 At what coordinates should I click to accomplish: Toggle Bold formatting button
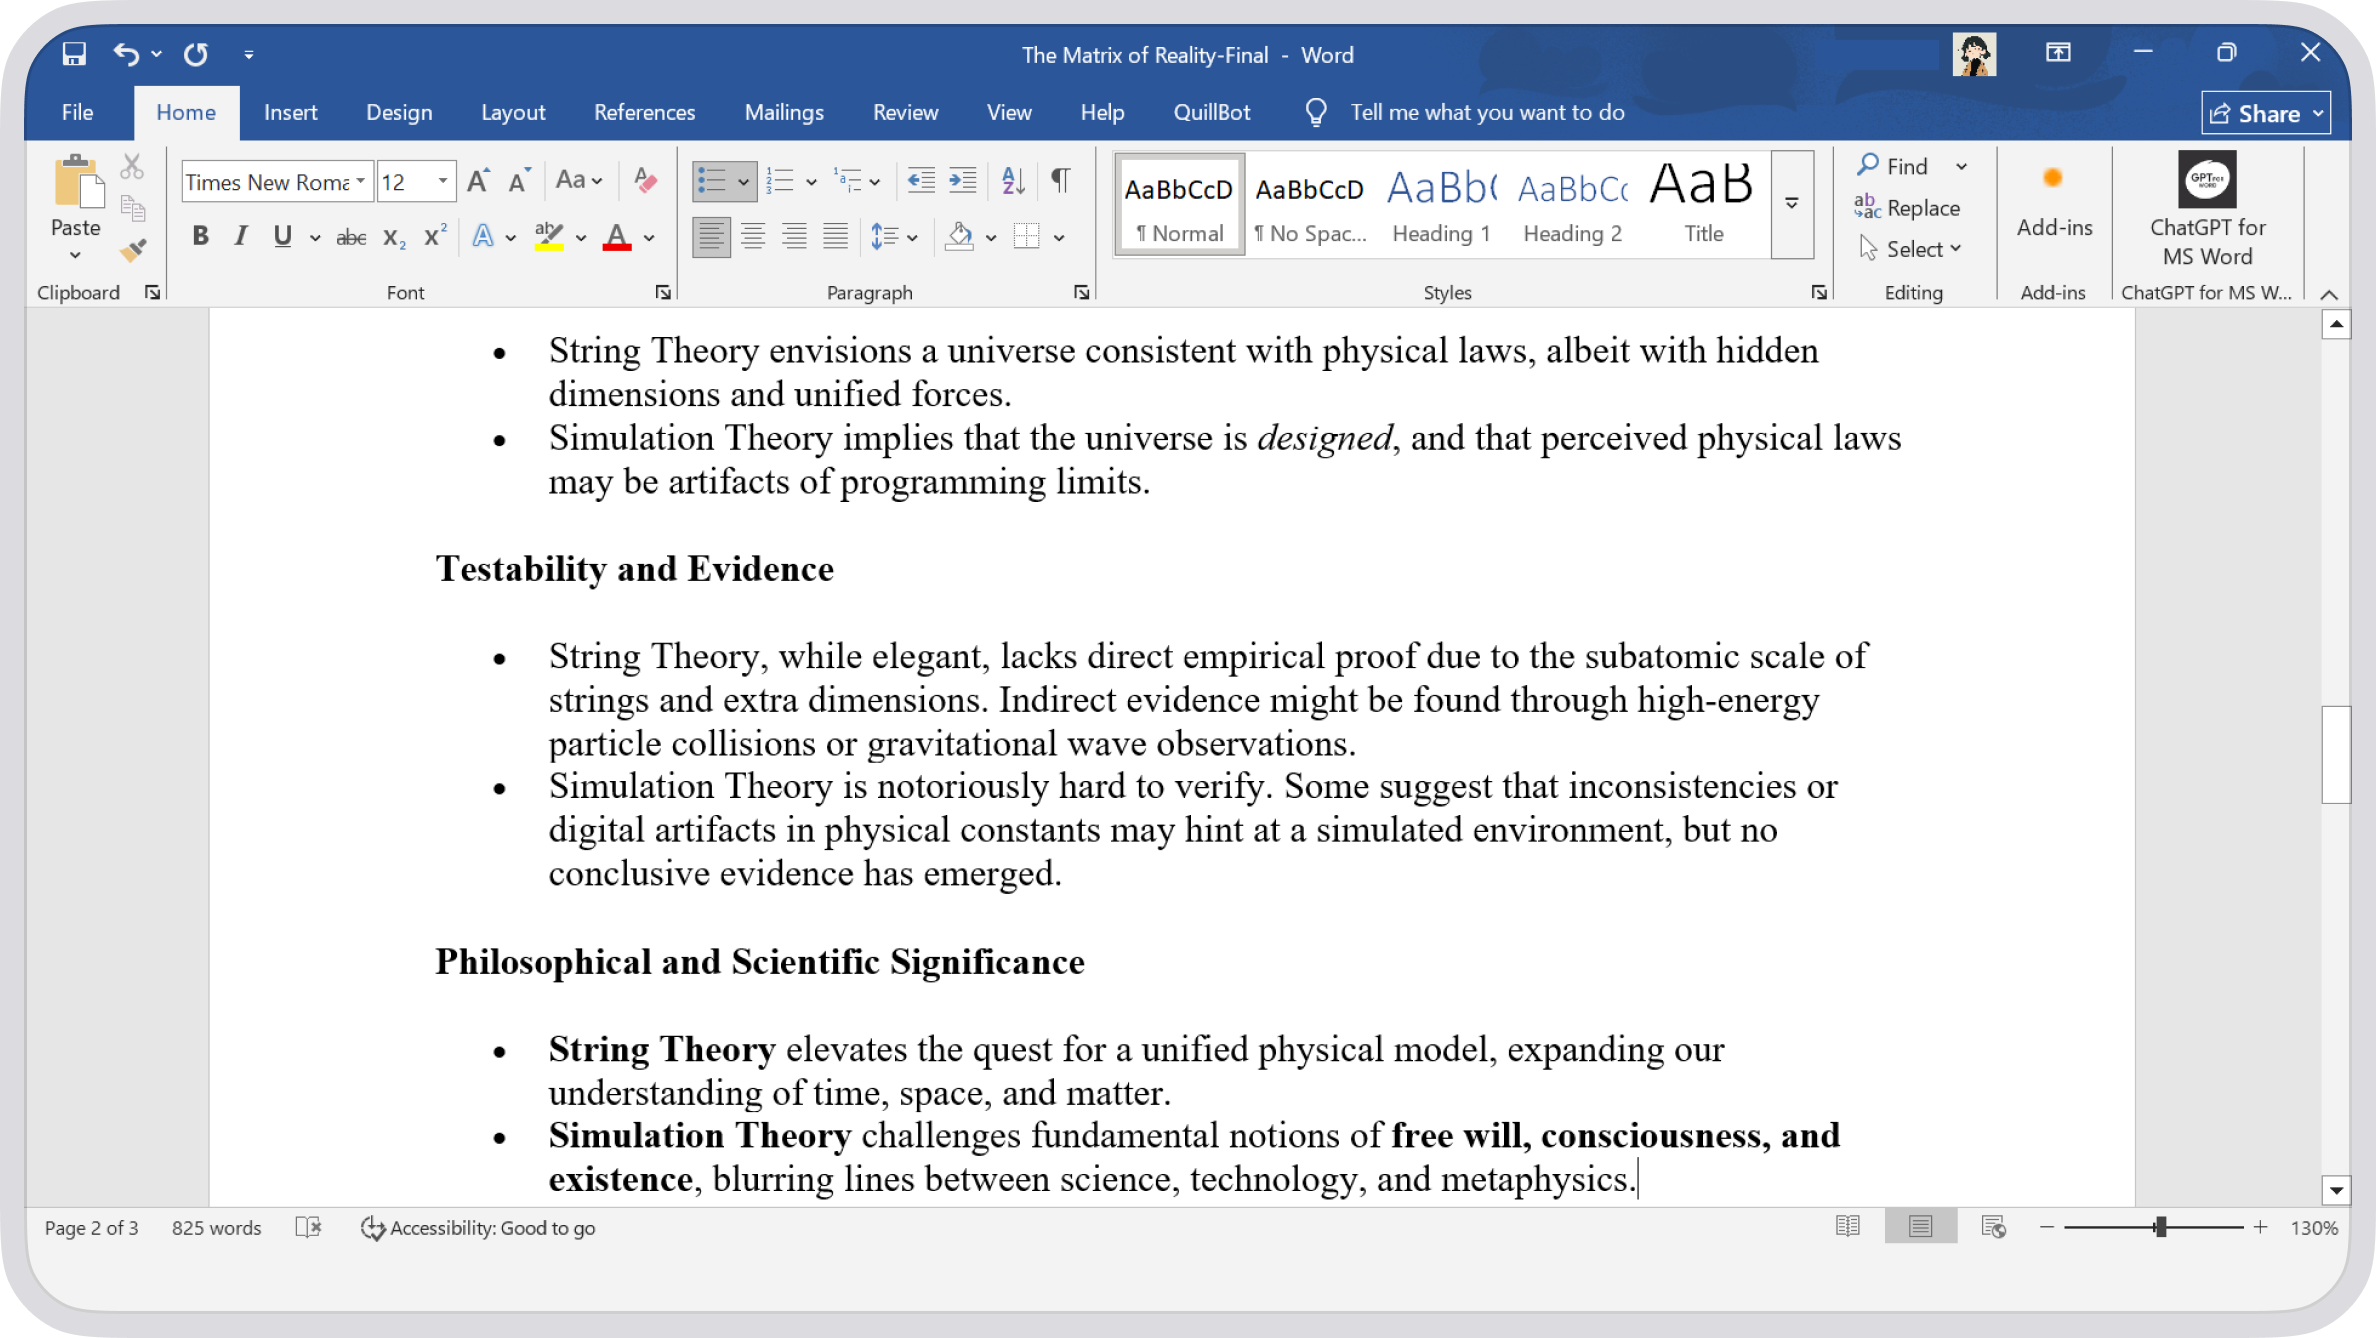point(200,237)
